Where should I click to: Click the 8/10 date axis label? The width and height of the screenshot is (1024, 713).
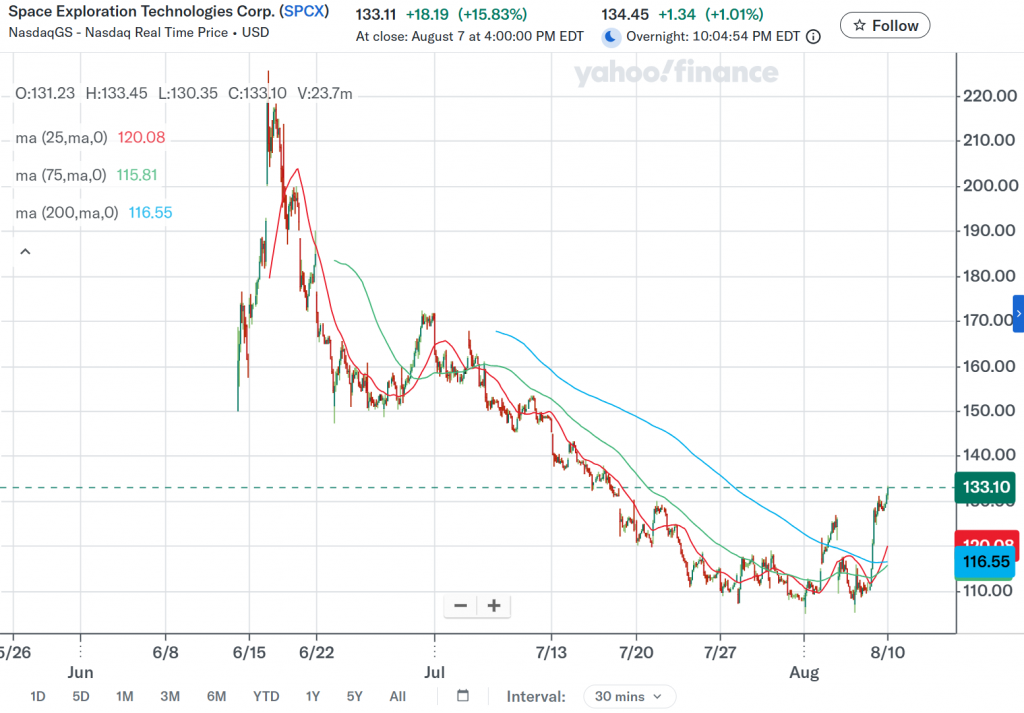click(x=888, y=653)
